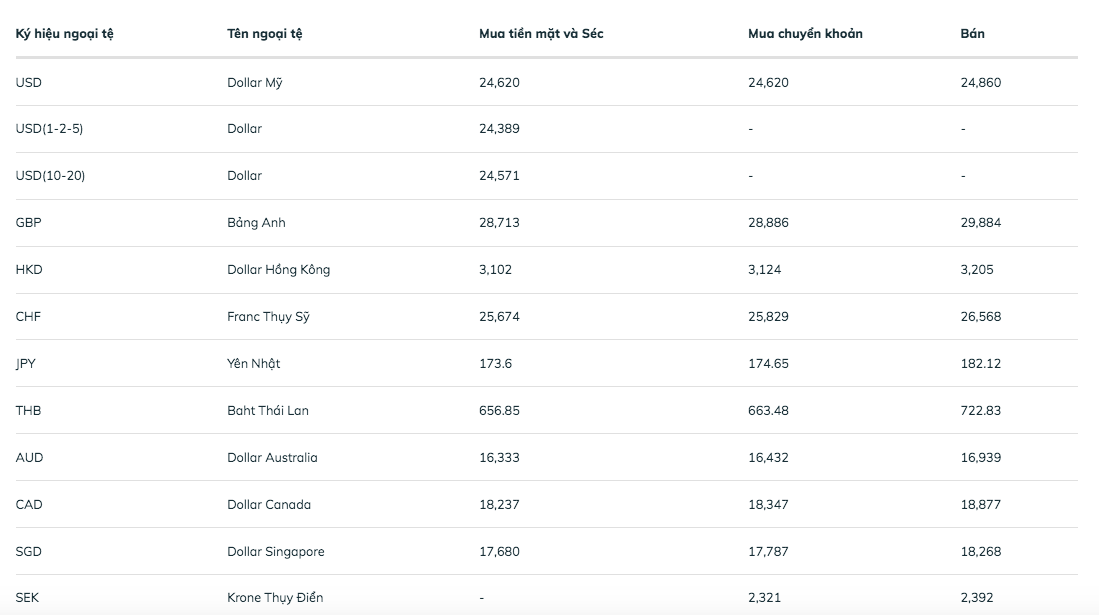Click the "Tên ngoại tệ" column header
The height and width of the screenshot is (615, 1099).
point(265,34)
